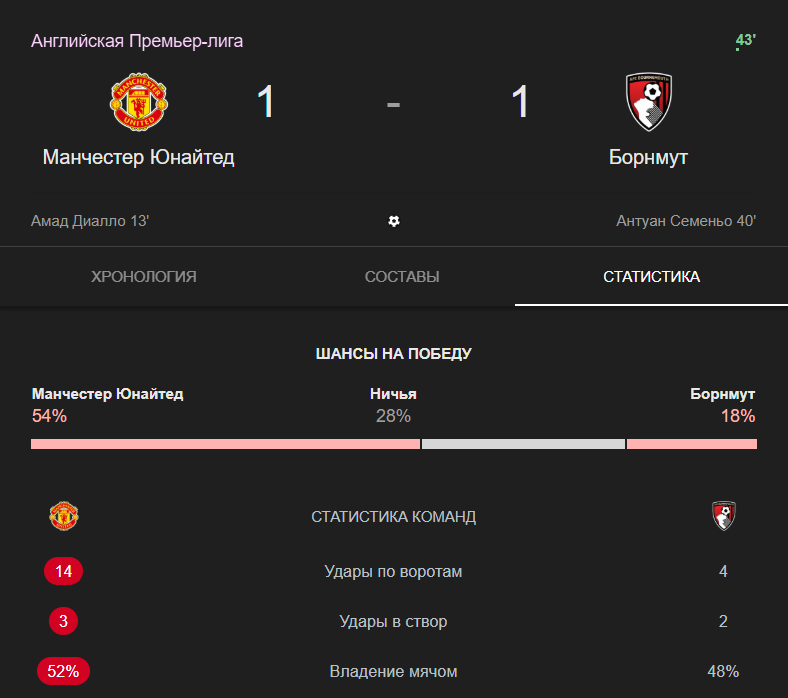The height and width of the screenshot is (698, 788).
Task: Click the red 3 shots on target badge
Action: 63,621
